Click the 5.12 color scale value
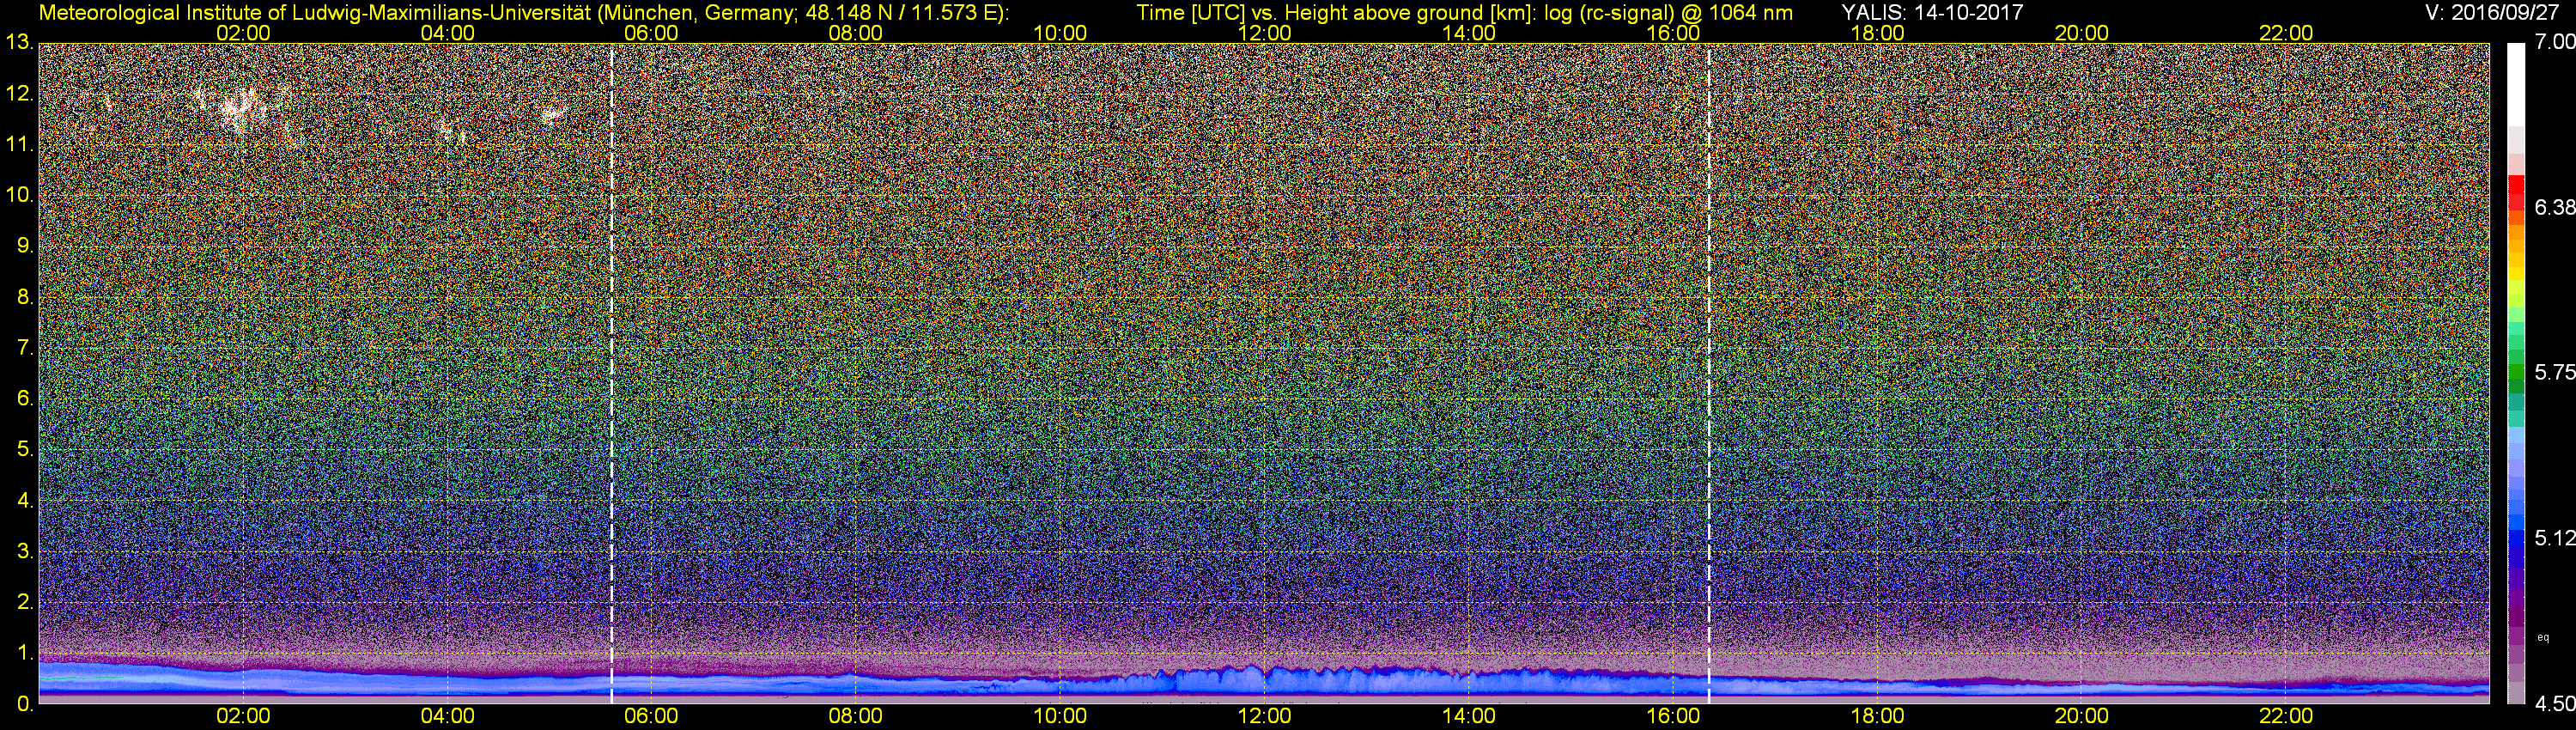Viewport: 2576px width, 730px height. pyautogui.click(x=2554, y=539)
